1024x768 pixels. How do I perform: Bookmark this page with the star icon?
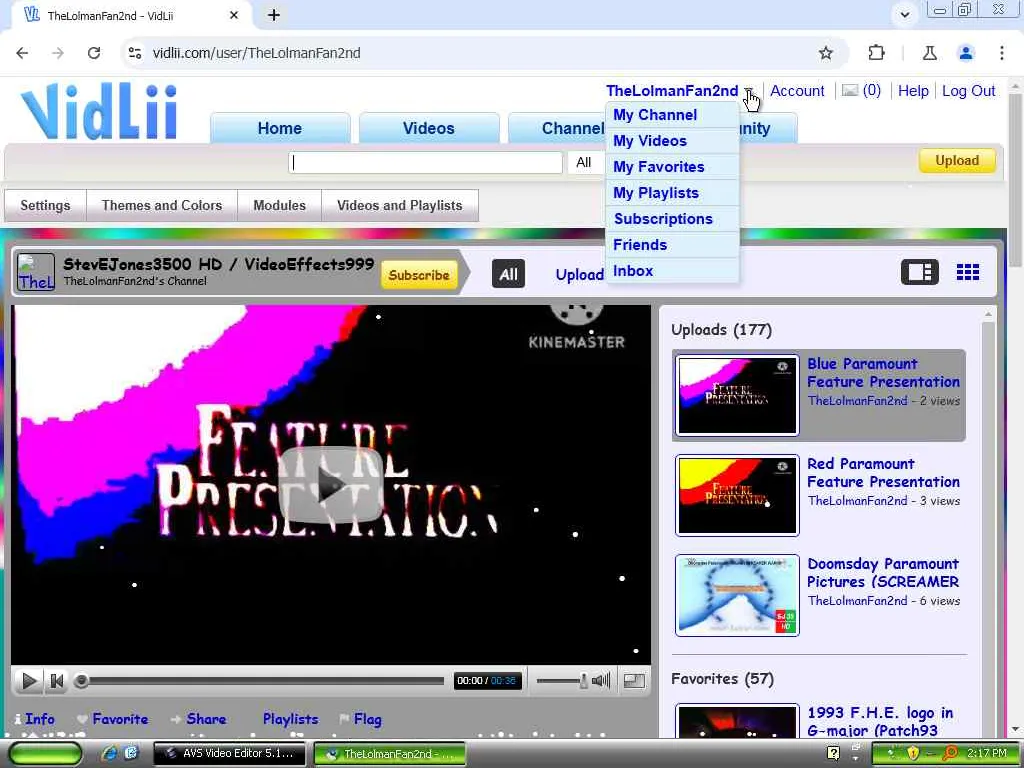point(825,53)
